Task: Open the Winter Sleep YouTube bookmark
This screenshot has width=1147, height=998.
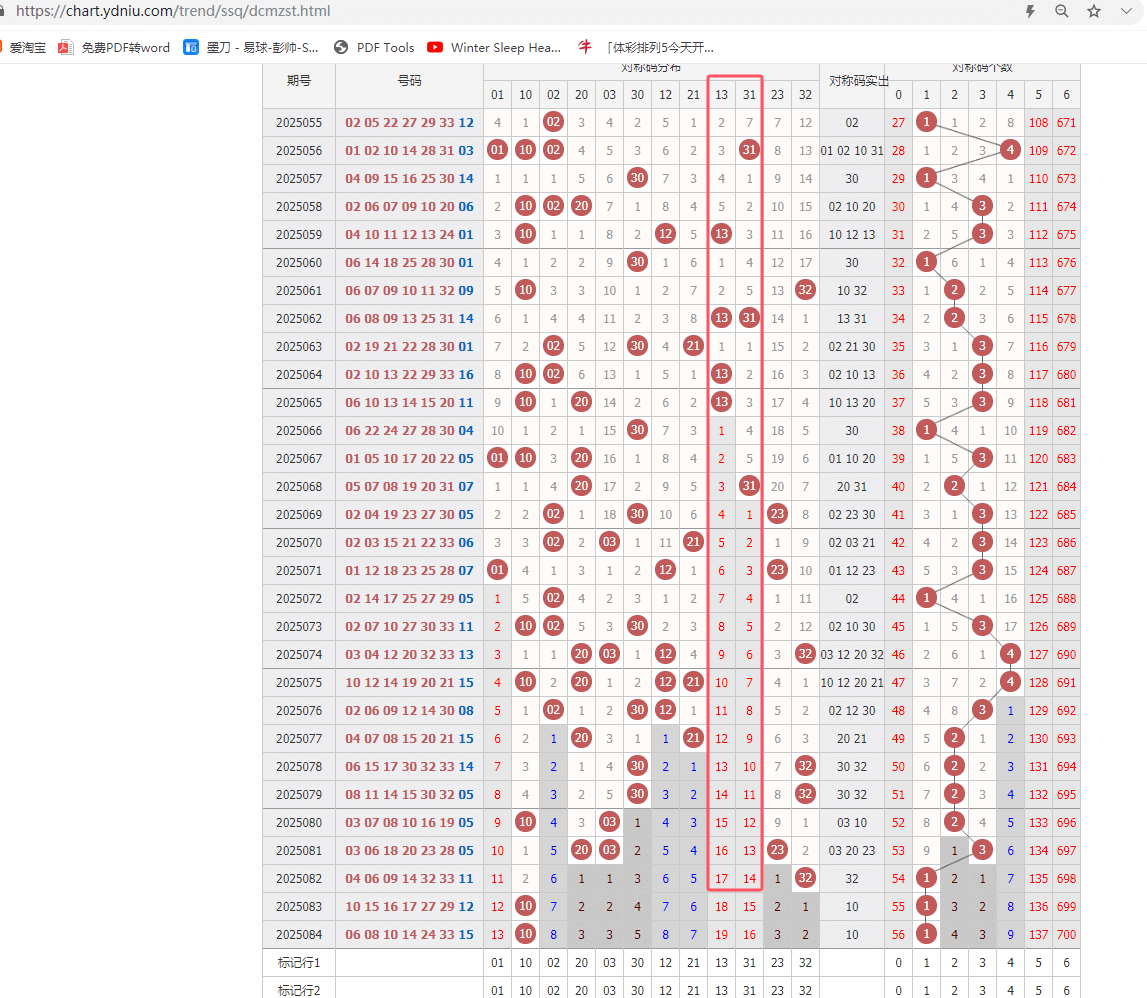Action: click(494, 47)
